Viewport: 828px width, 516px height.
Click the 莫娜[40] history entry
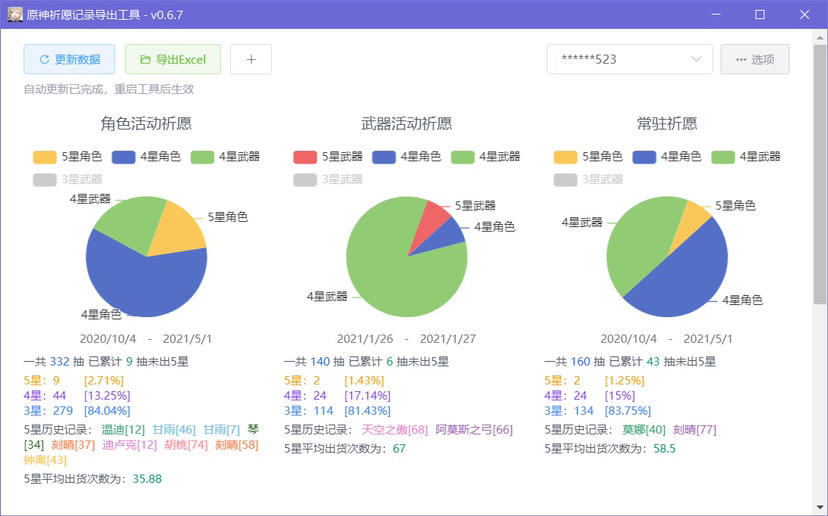644,429
